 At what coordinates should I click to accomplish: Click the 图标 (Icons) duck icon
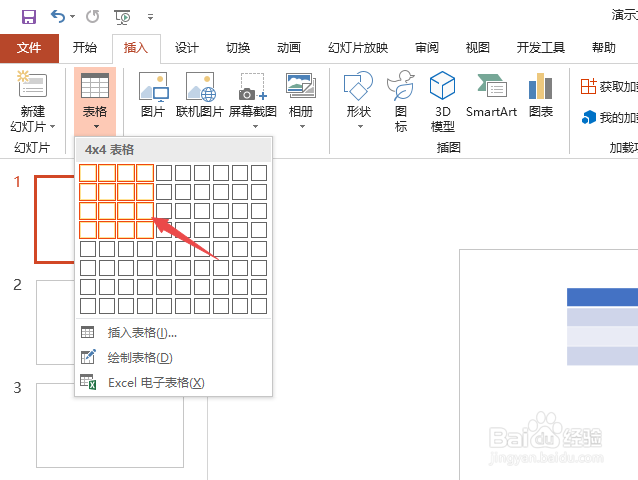(401, 85)
